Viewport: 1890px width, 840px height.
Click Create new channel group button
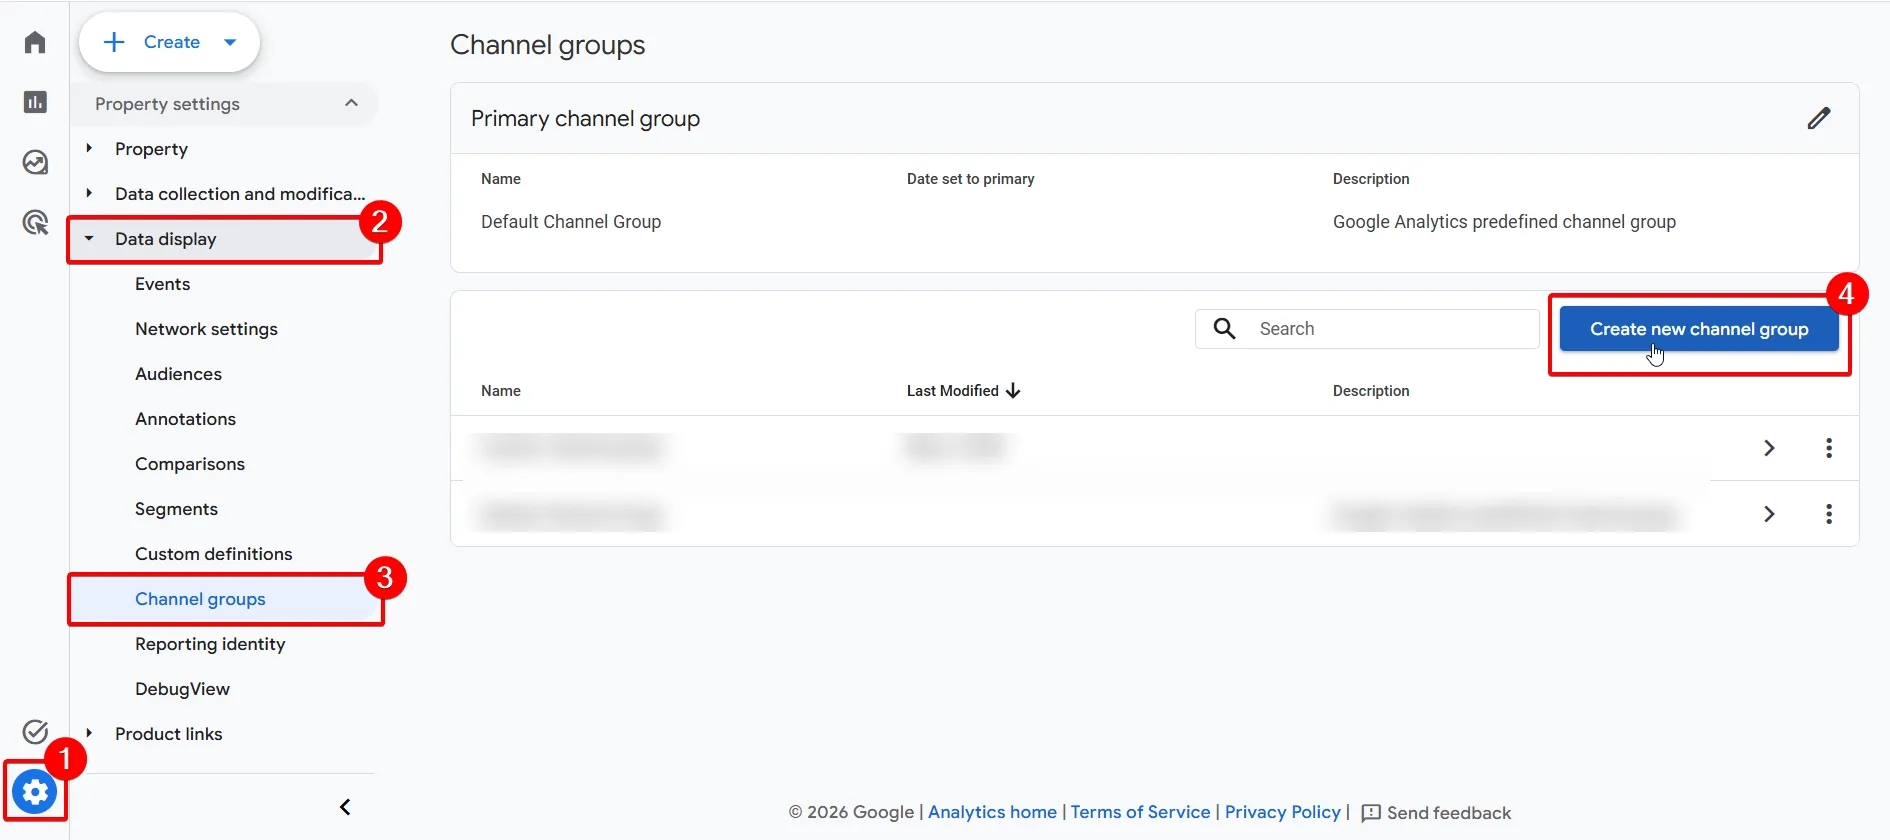click(x=1699, y=329)
